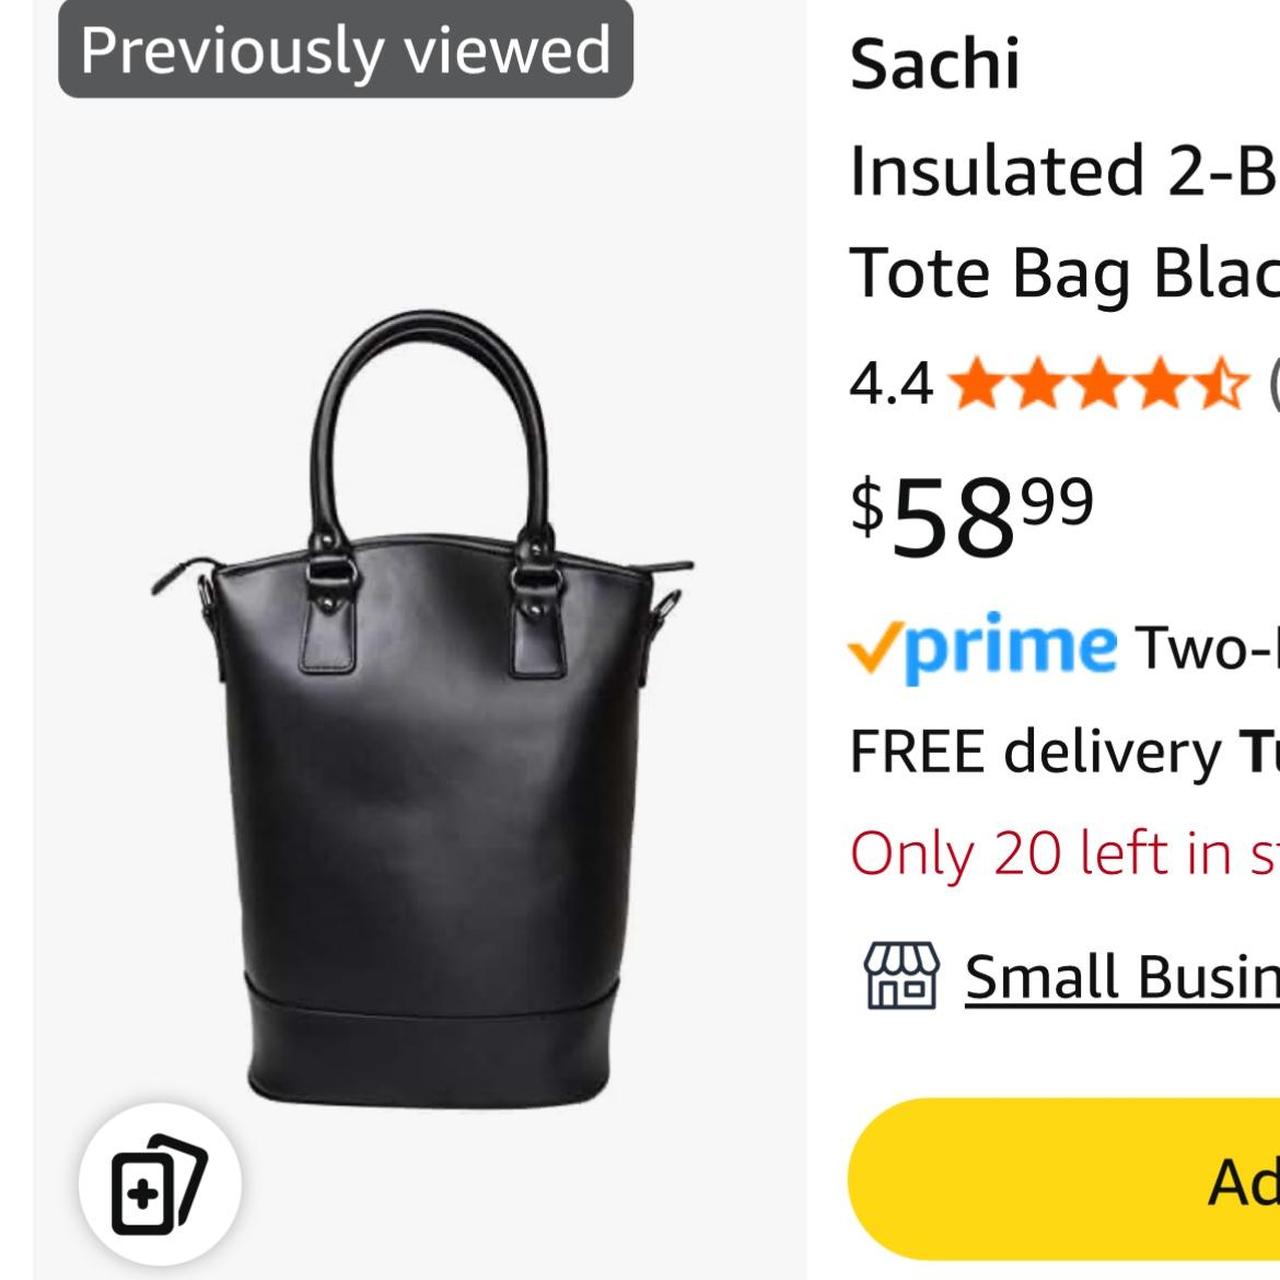This screenshot has width=1280, height=1280.
Task: Click the yellow Add to cart button
Action: (x=1064, y=1179)
